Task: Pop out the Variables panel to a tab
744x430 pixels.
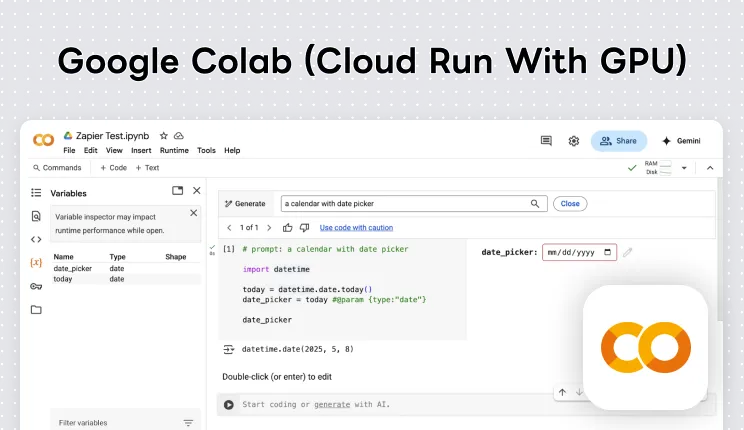Action: click(x=177, y=190)
